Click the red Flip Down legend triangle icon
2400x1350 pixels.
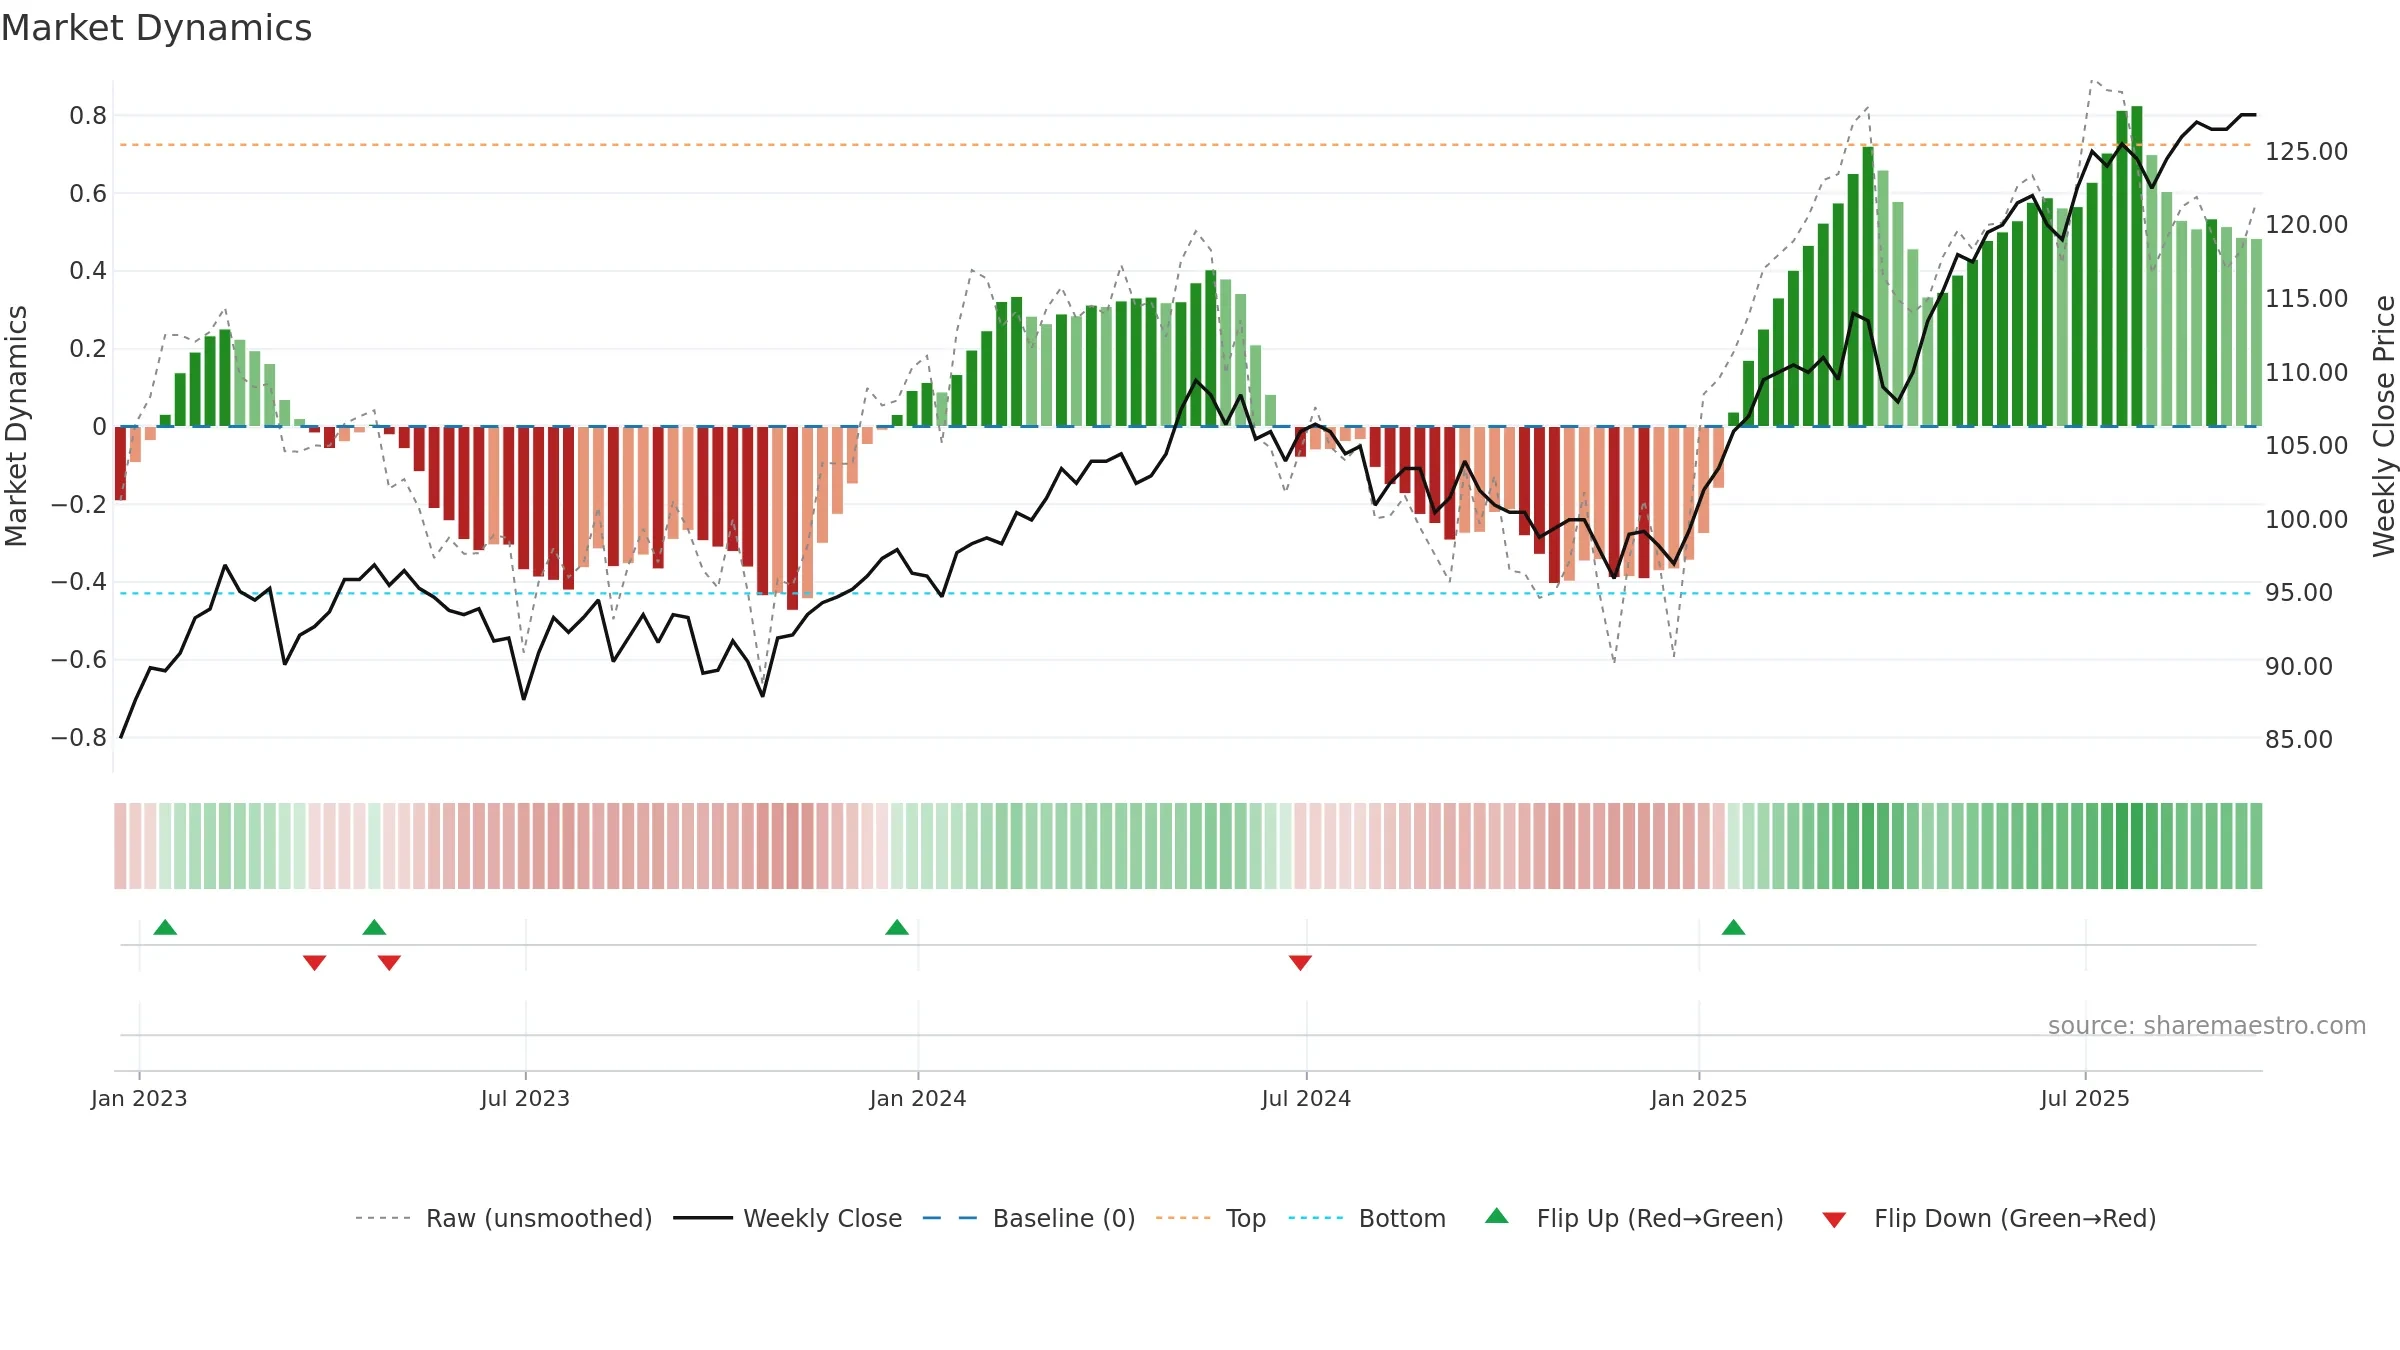1834,1220
